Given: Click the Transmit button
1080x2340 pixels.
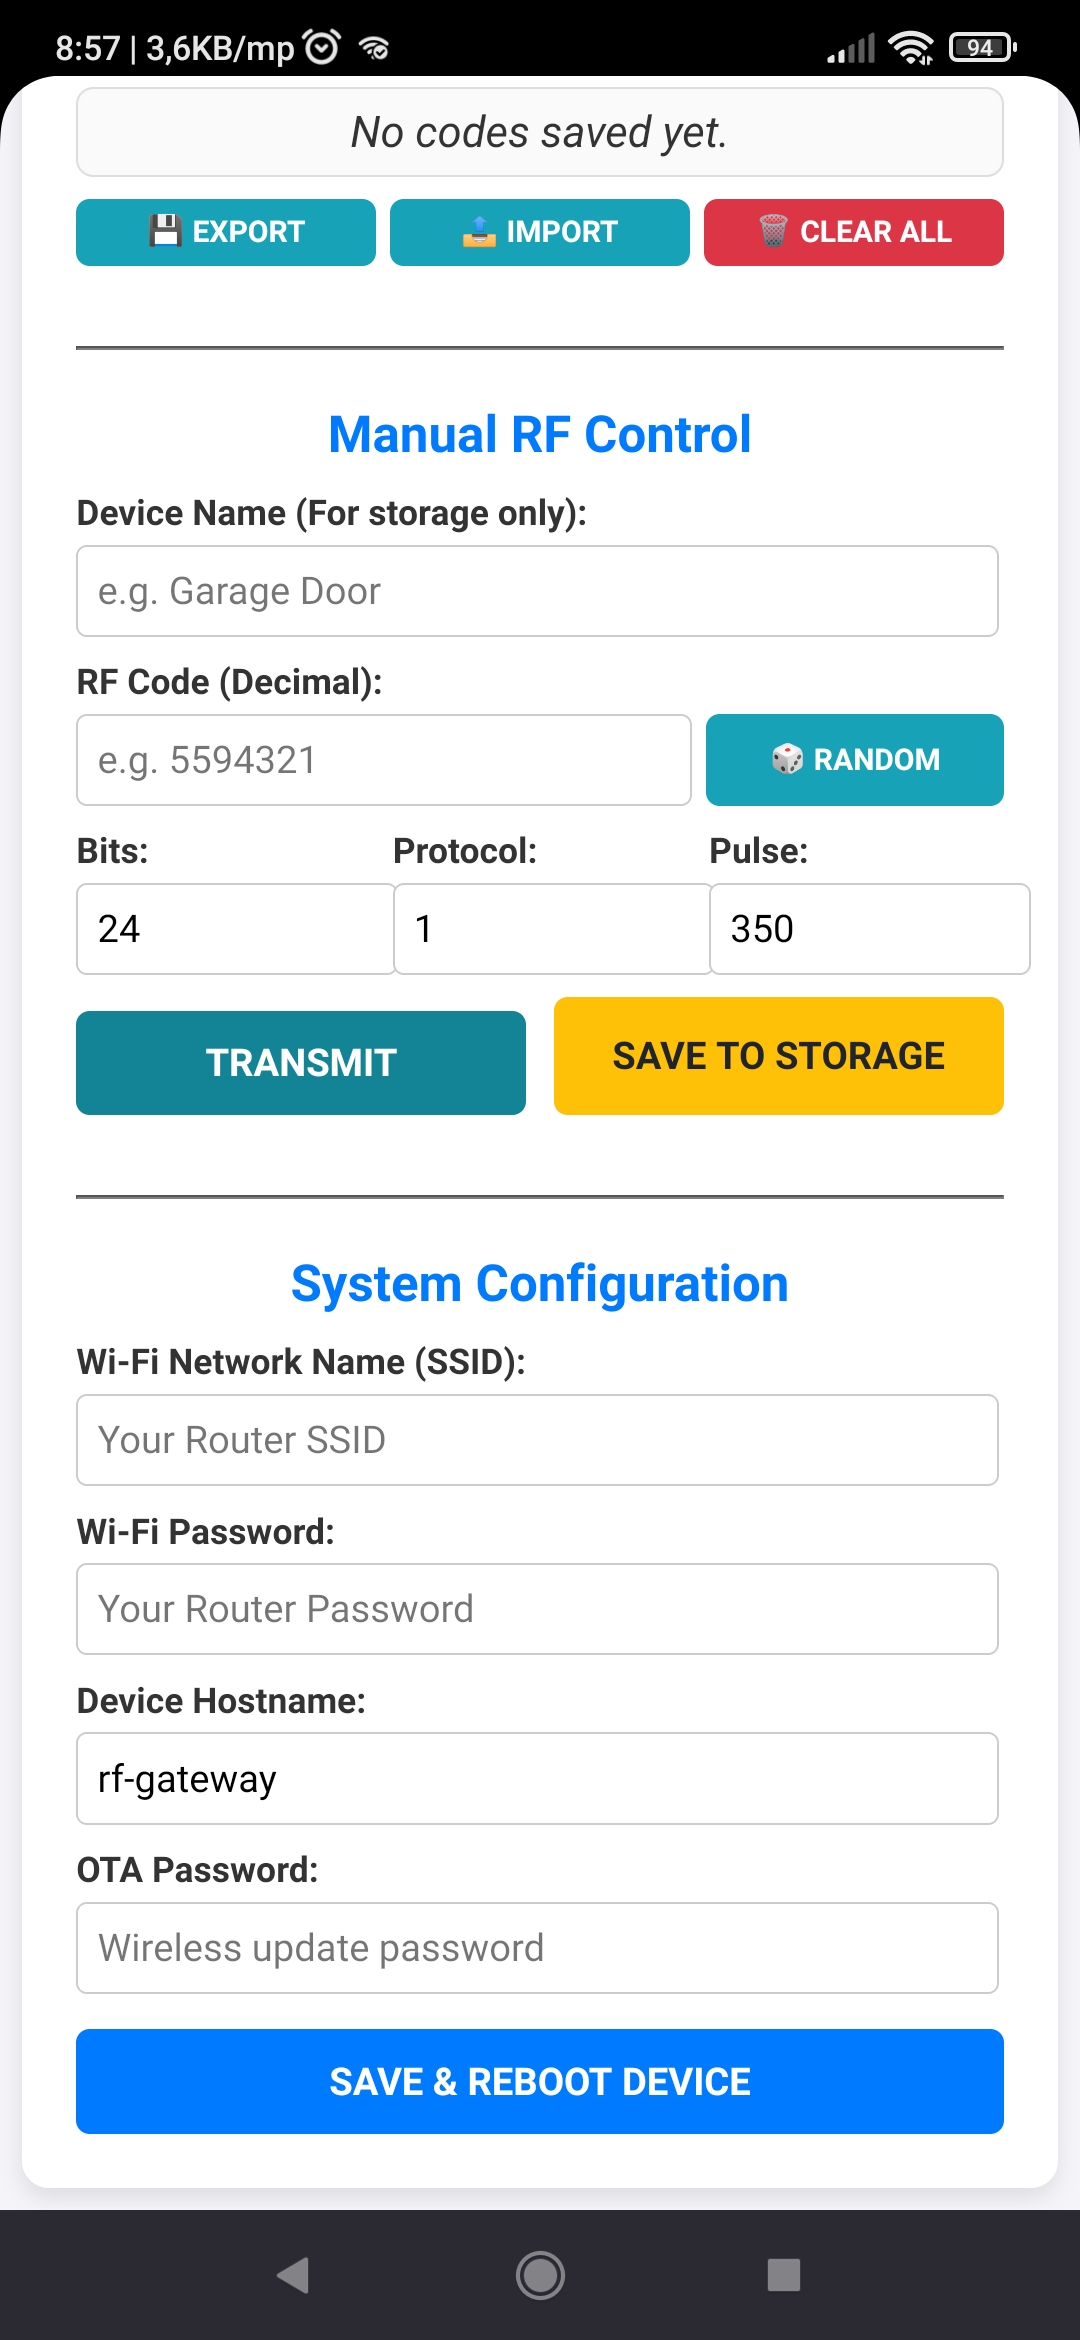Looking at the screenshot, I should click(x=301, y=1063).
